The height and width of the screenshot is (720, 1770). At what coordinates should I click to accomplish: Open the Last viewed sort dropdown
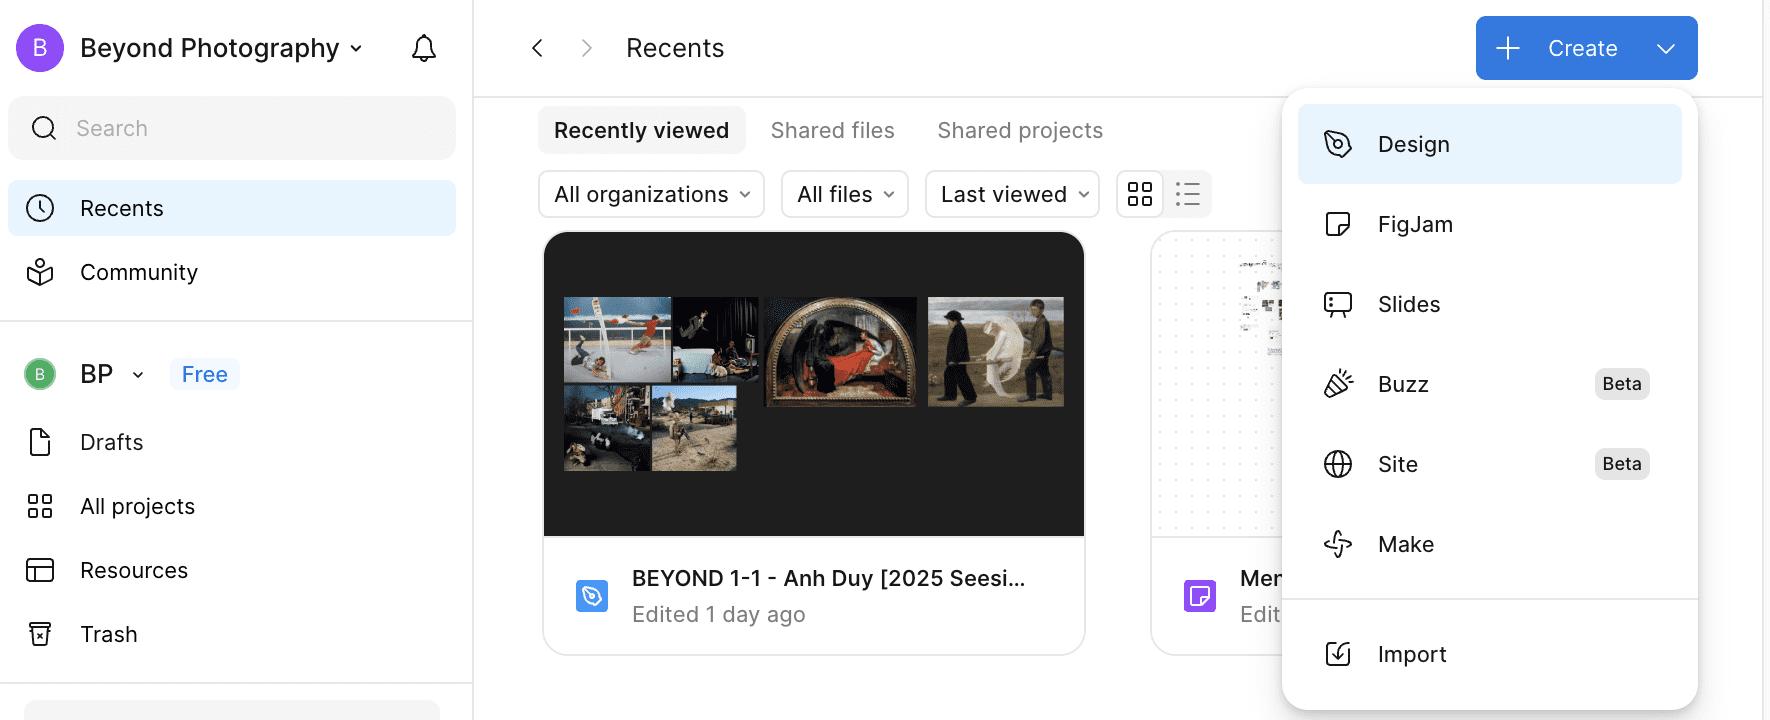1012,194
